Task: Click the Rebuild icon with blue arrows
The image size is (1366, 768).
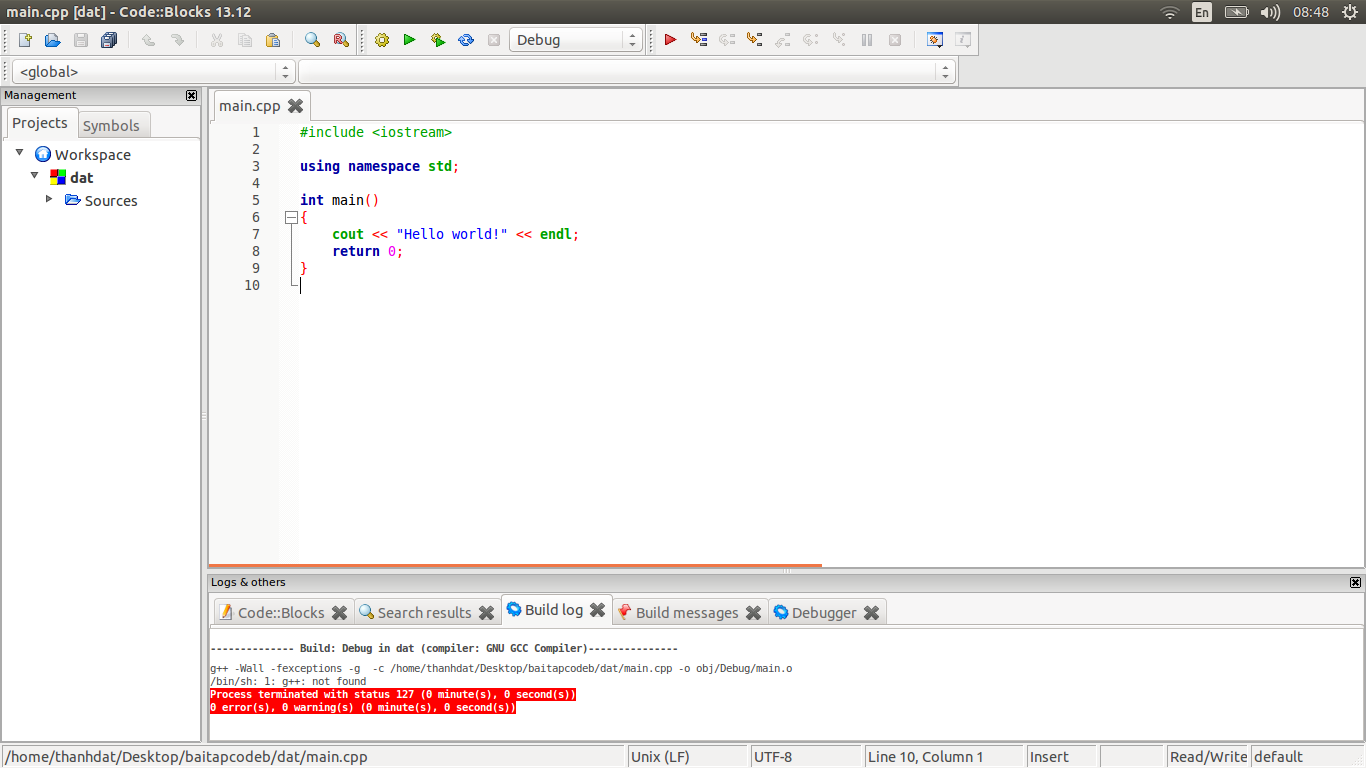Action: 465,40
